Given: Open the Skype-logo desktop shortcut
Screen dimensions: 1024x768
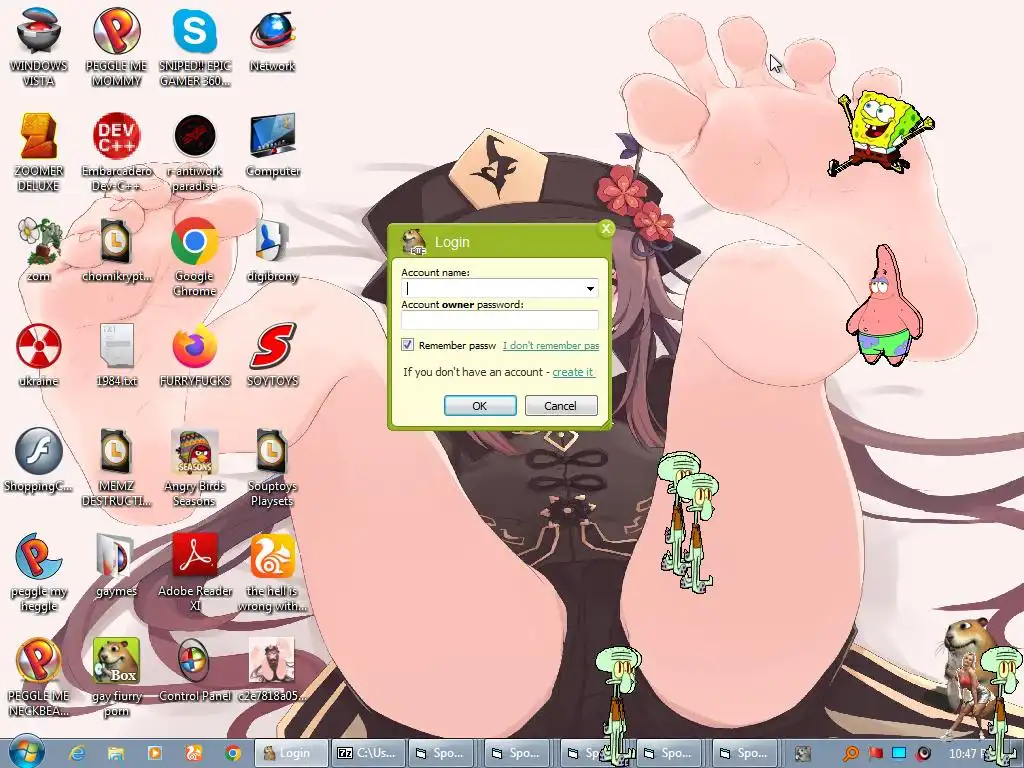Looking at the screenshot, I should coord(195,46).
